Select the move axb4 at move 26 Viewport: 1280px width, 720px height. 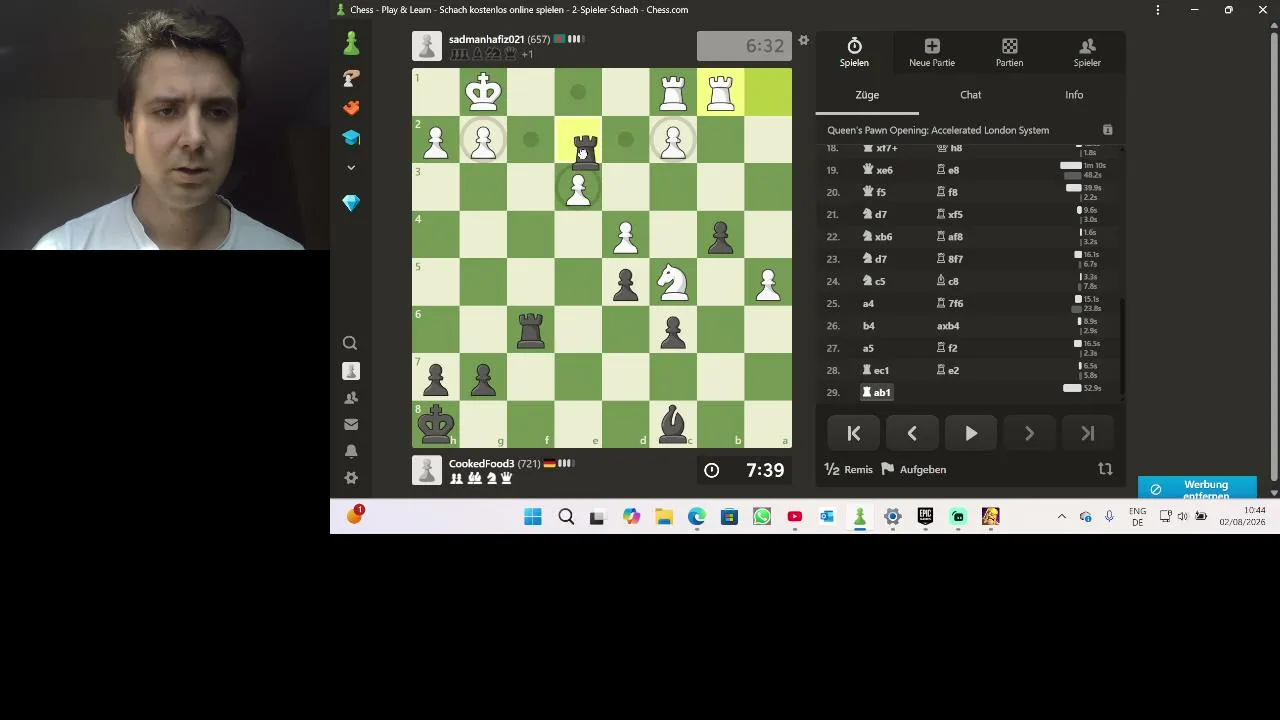click(948, 326)
